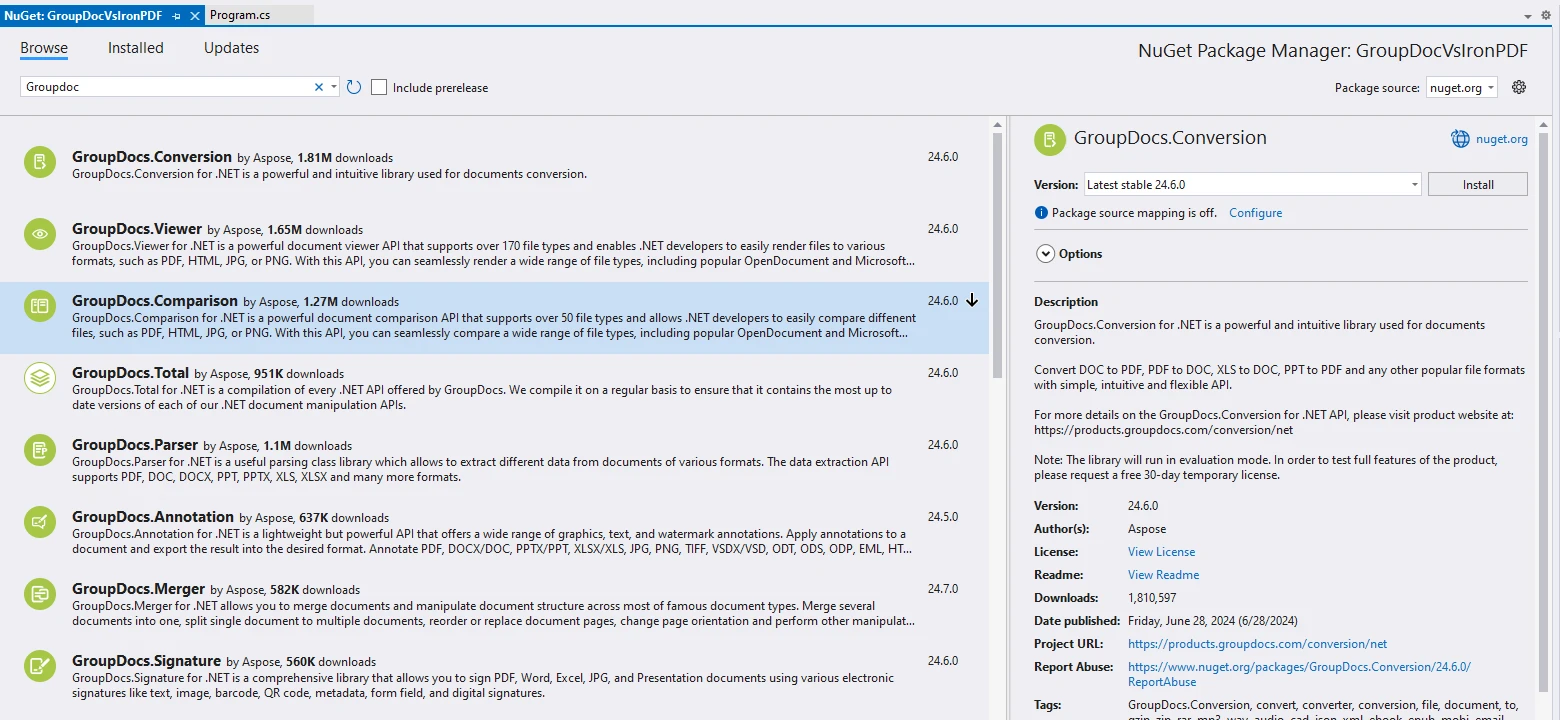Click the package list scroll up arrow
The height and width of the screenshot is (720, 1560).
coord(997,124)
